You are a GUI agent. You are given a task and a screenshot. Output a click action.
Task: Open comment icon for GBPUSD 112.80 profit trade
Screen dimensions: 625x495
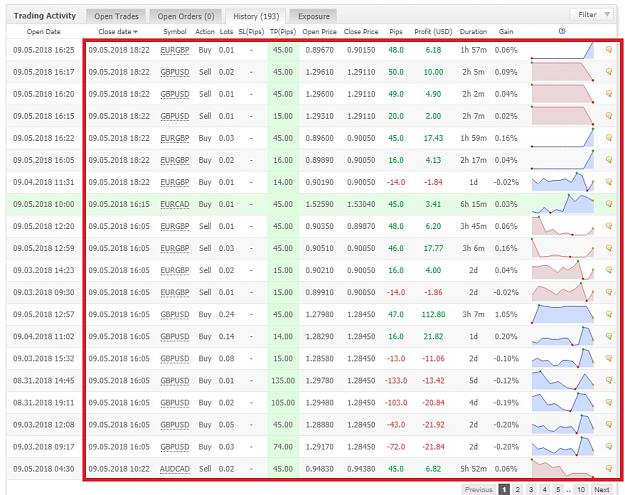click(x=609, y=314)
